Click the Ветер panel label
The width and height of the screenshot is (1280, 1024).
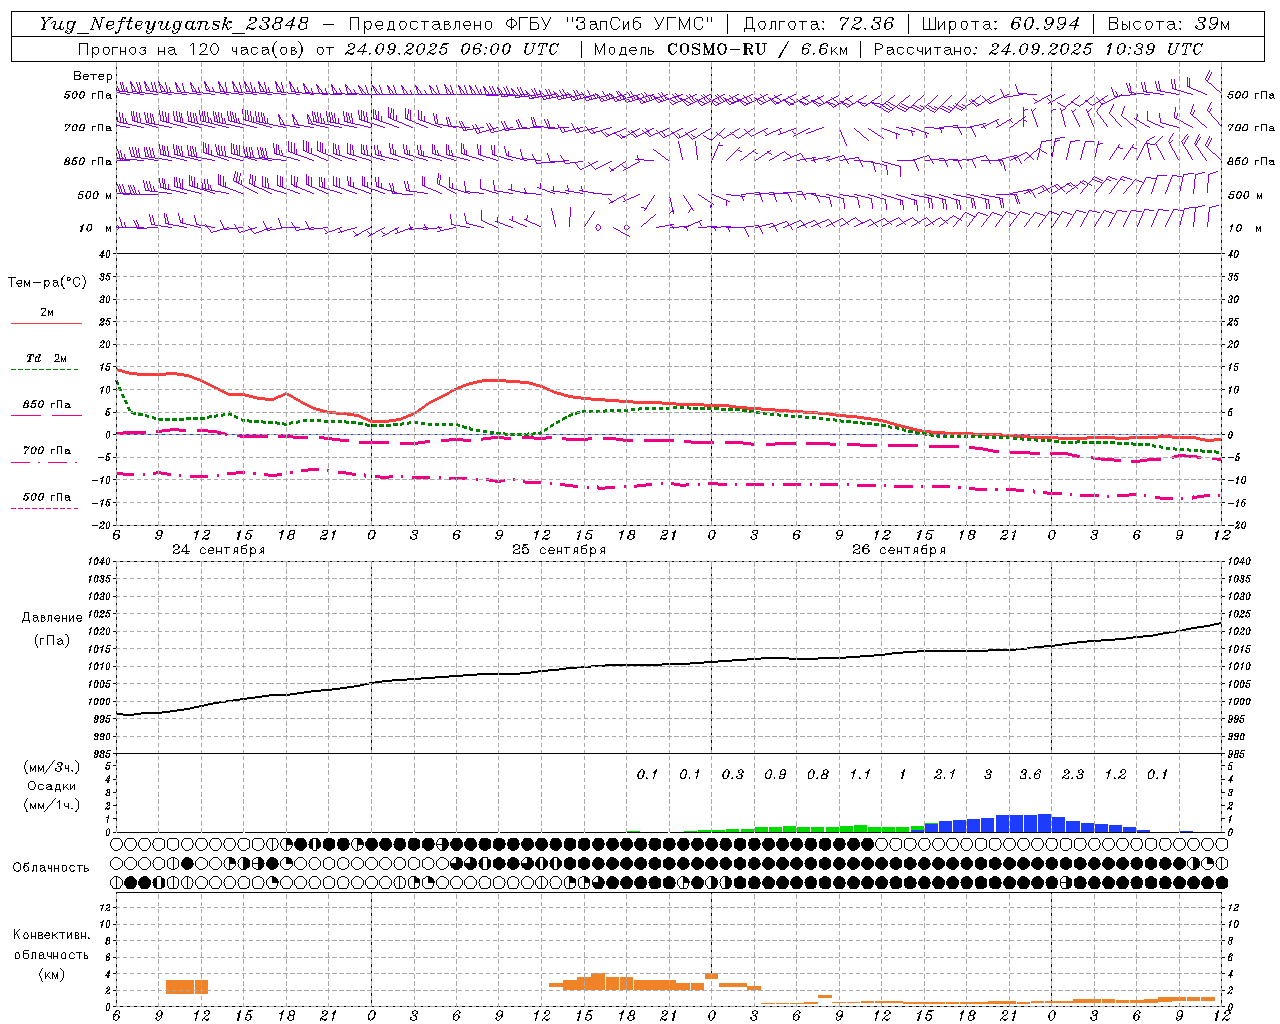pyautogui.click(x=92, y=76)
